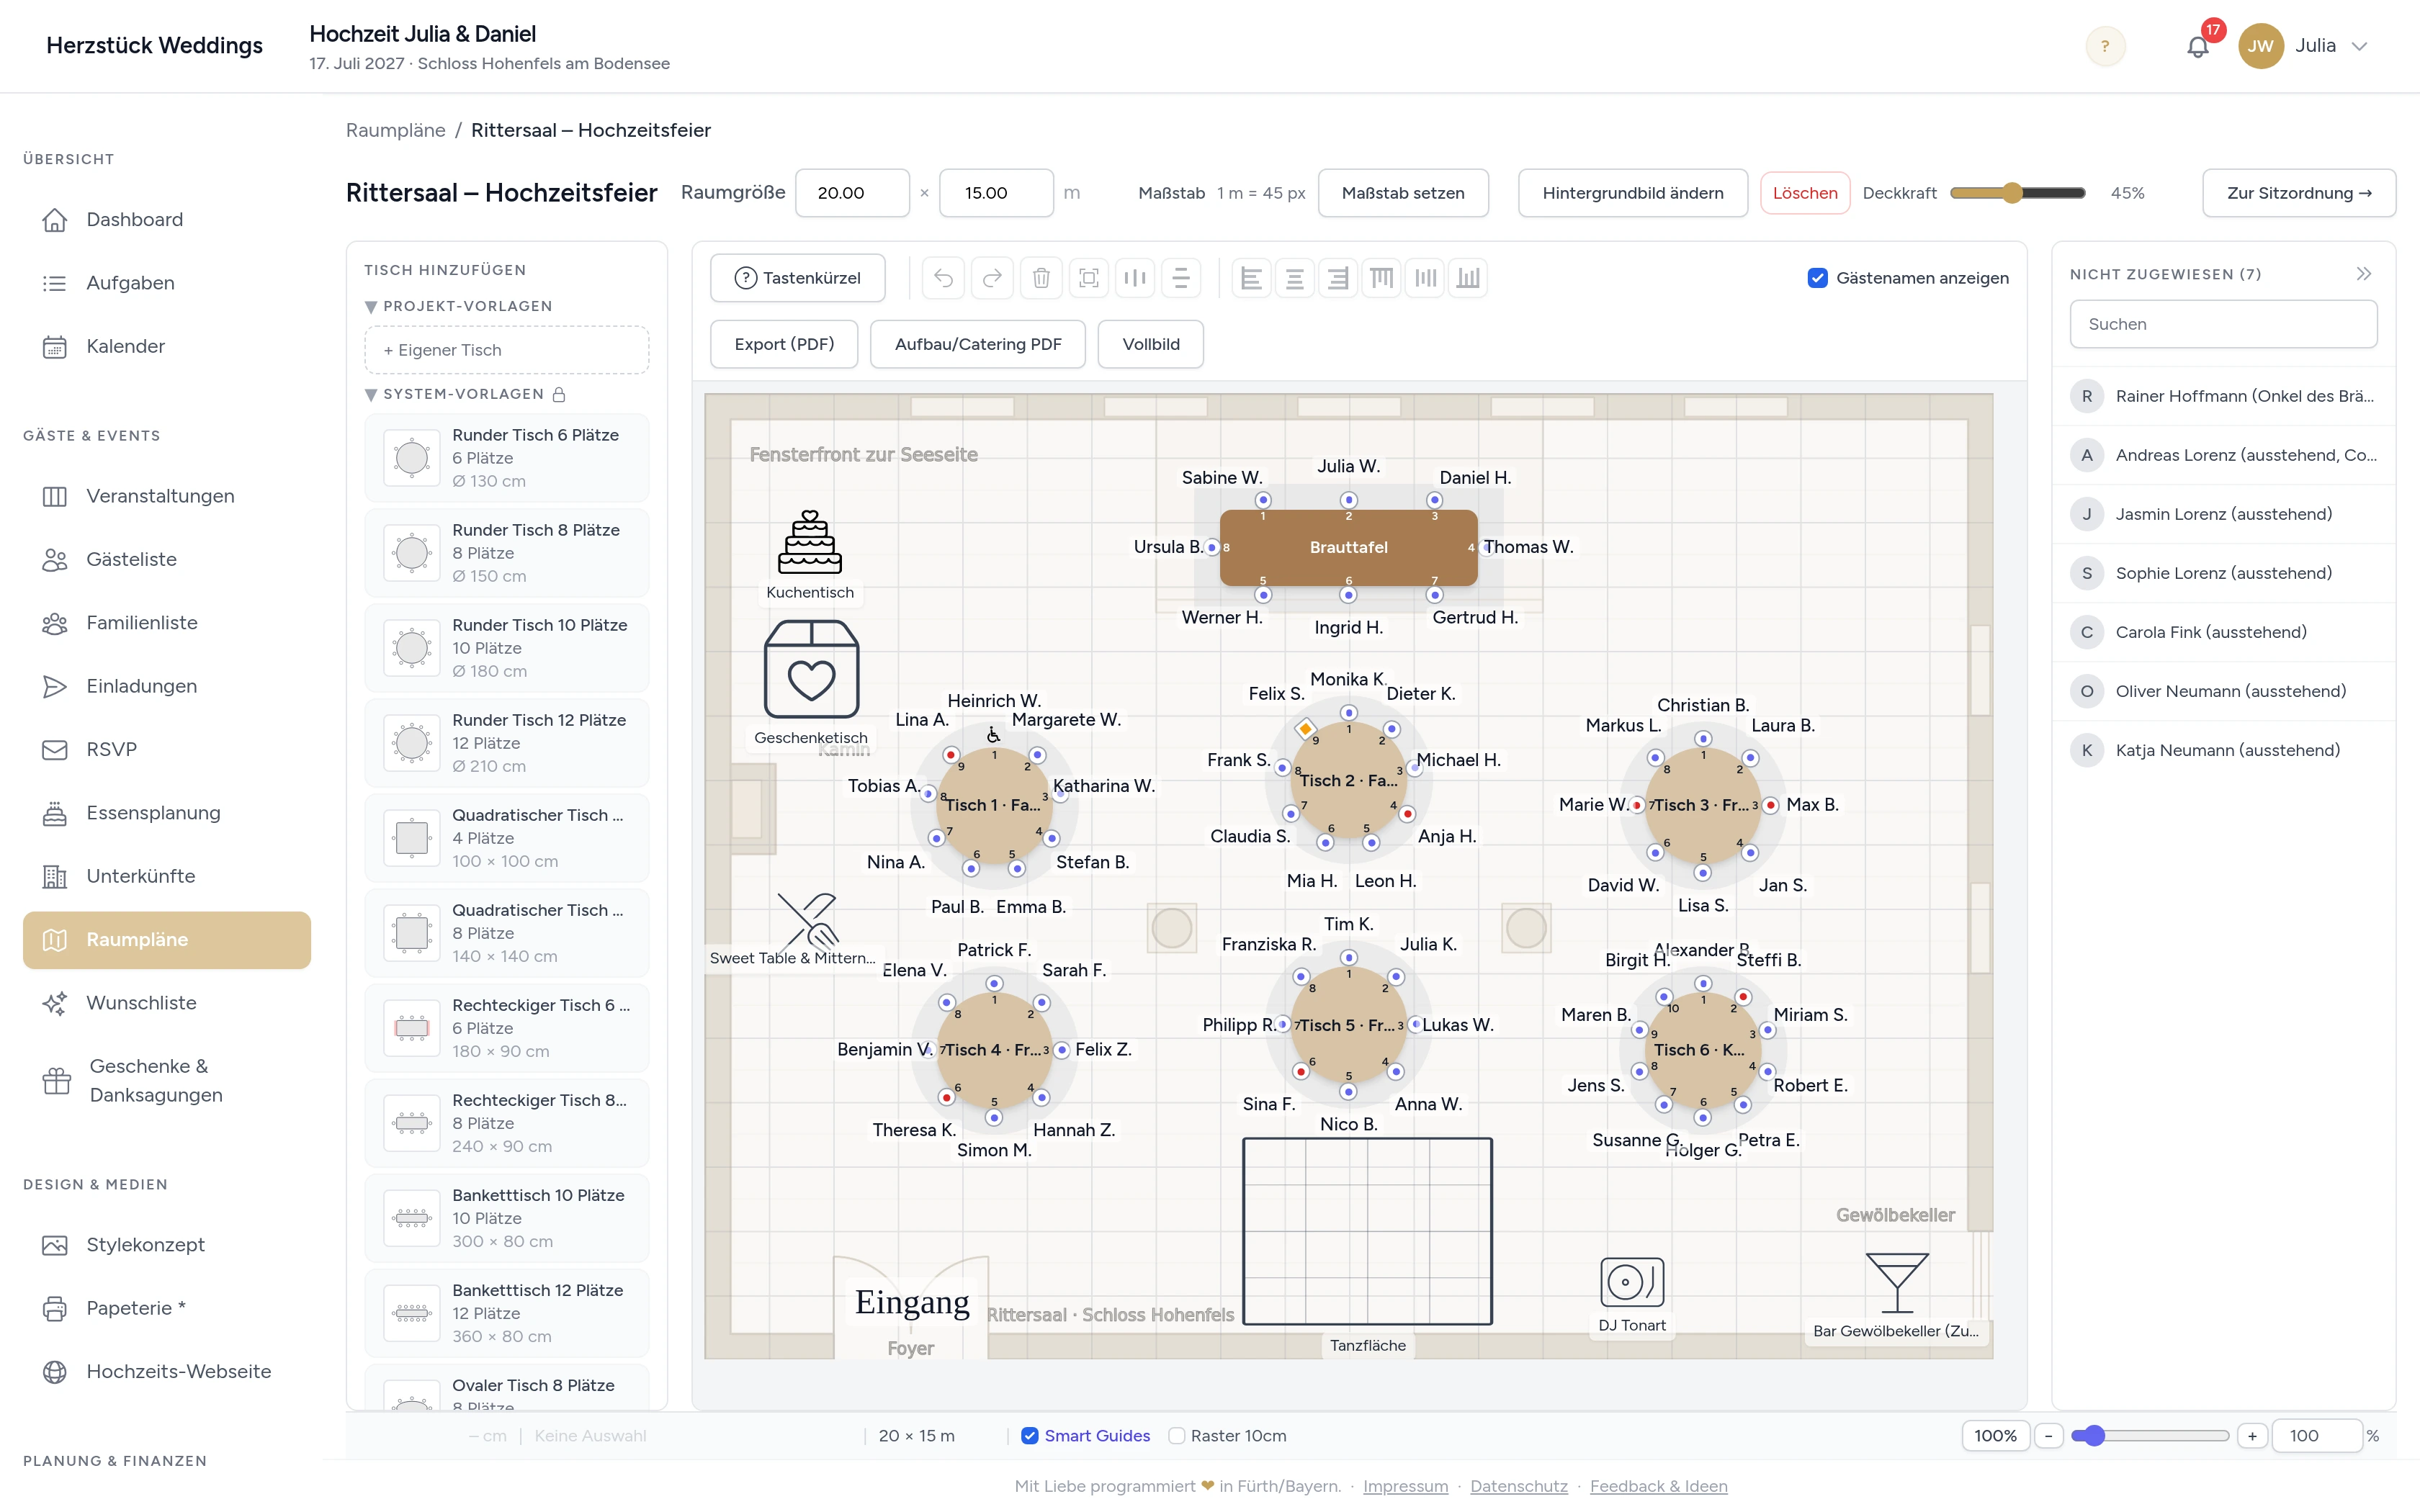Screen dimensions: 2420x1512
Task: Click the Export (PDF) button
Action: [784, 344]
